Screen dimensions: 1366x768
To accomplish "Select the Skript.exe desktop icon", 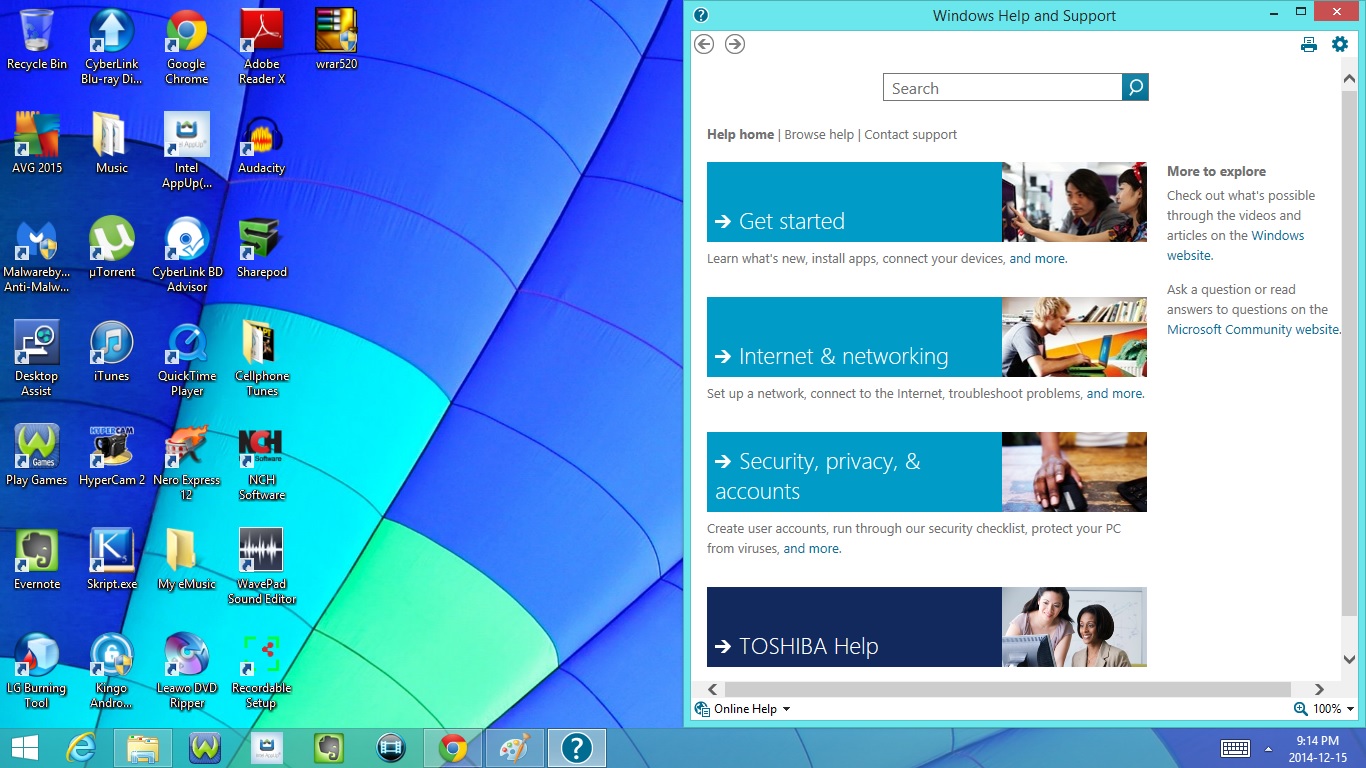I will tap(111, 560).
